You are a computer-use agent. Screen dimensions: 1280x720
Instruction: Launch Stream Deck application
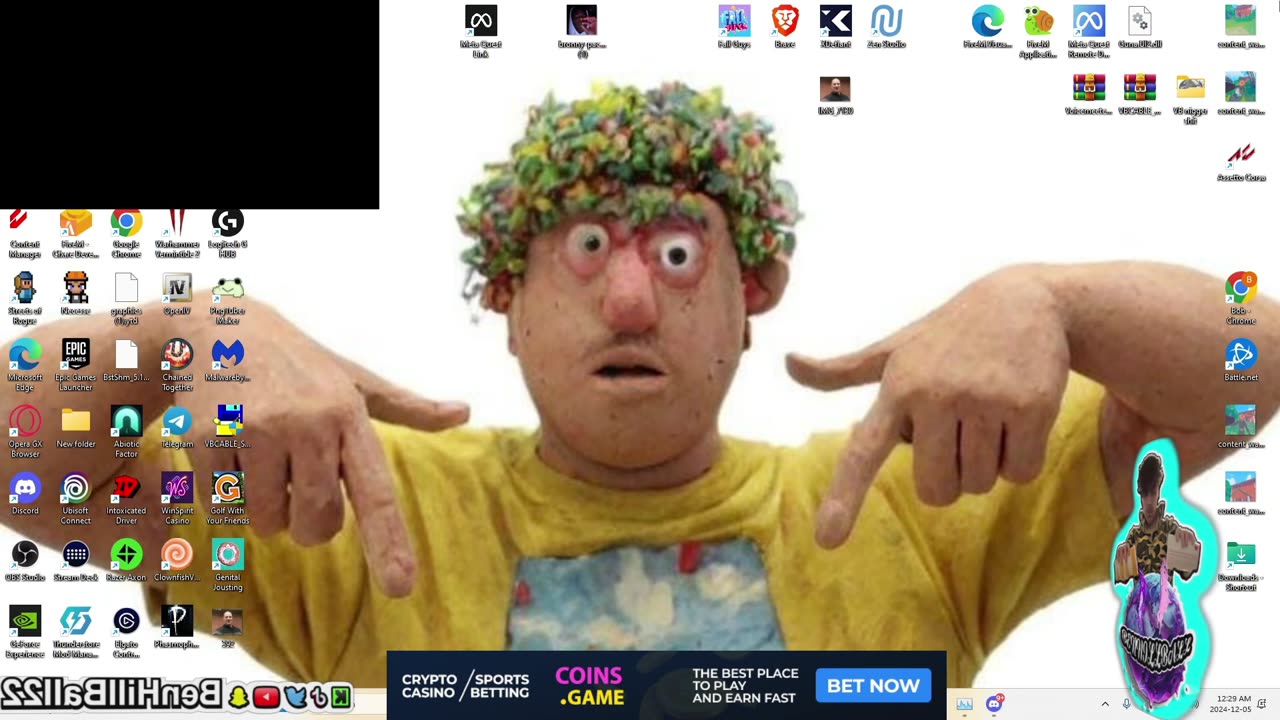(76, 561)
